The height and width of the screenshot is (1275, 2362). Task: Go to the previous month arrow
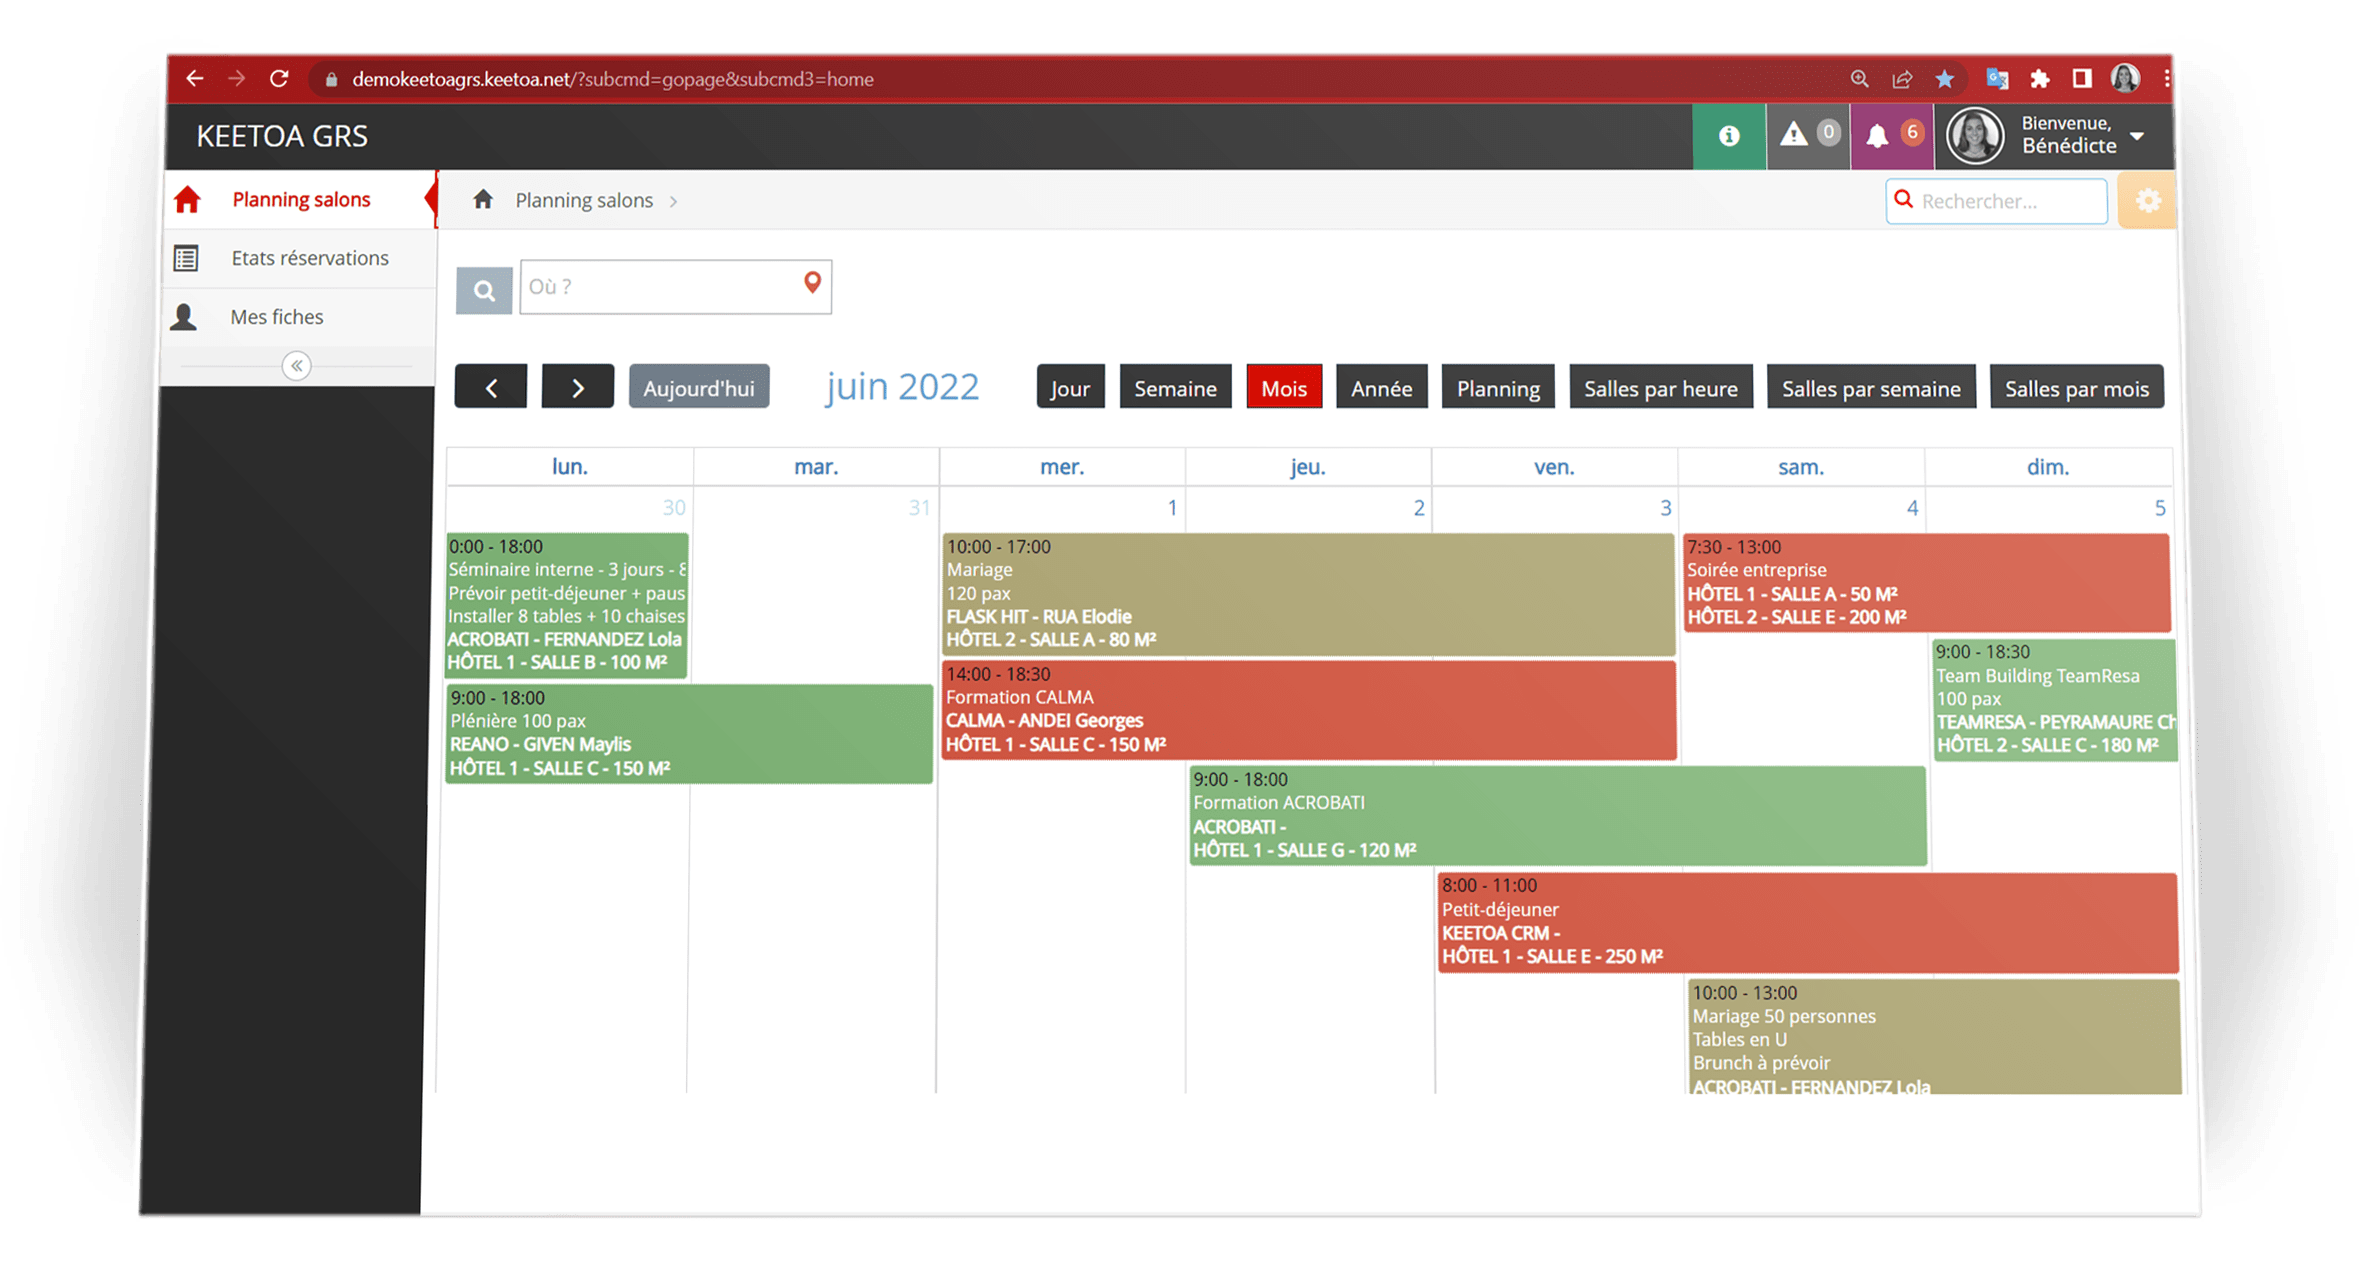click(x=491, y=388)
